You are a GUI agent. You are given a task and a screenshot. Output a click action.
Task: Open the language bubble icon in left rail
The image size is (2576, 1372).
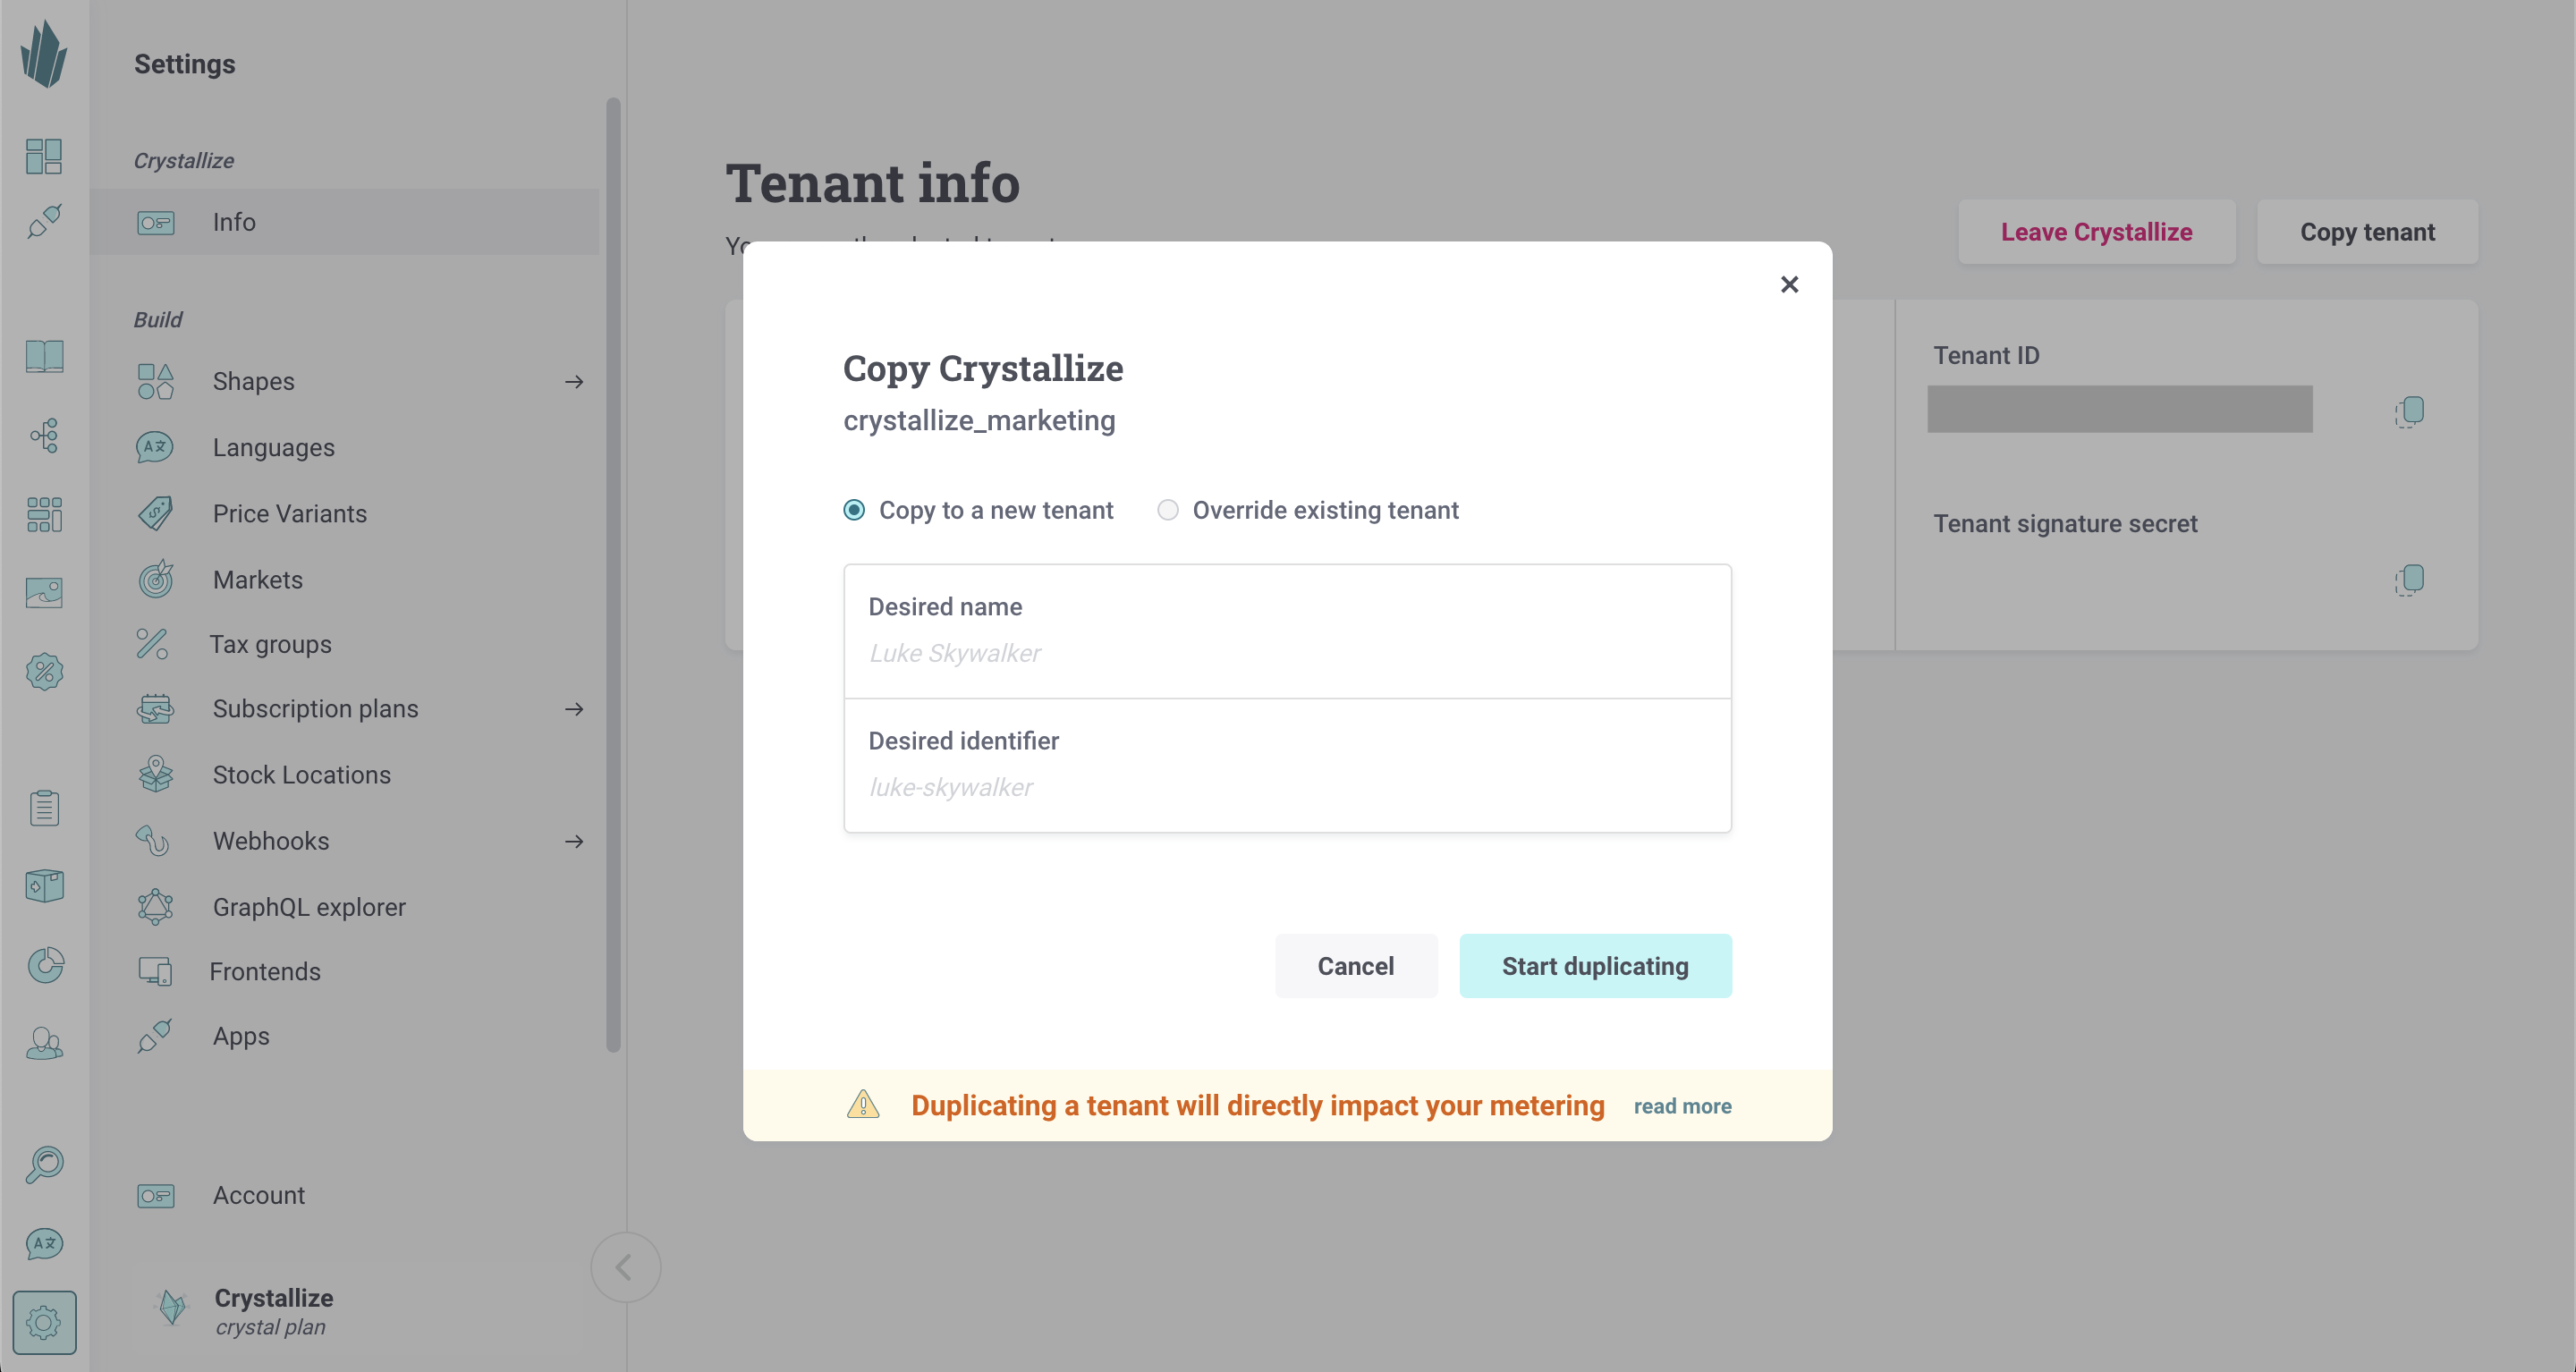[x=44, y=1243]
